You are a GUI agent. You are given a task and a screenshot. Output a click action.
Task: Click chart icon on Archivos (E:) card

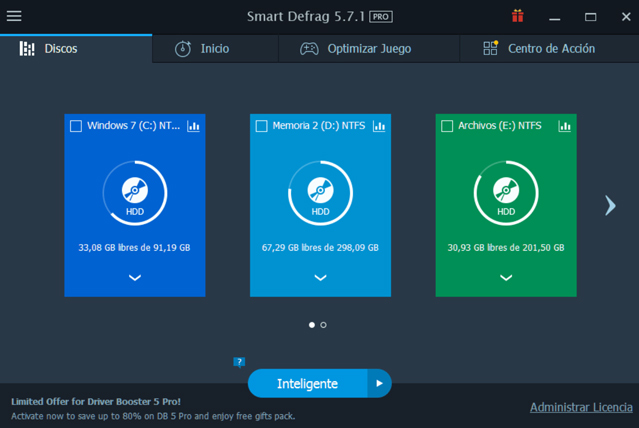pyautogui.click(x=564, y=126)
